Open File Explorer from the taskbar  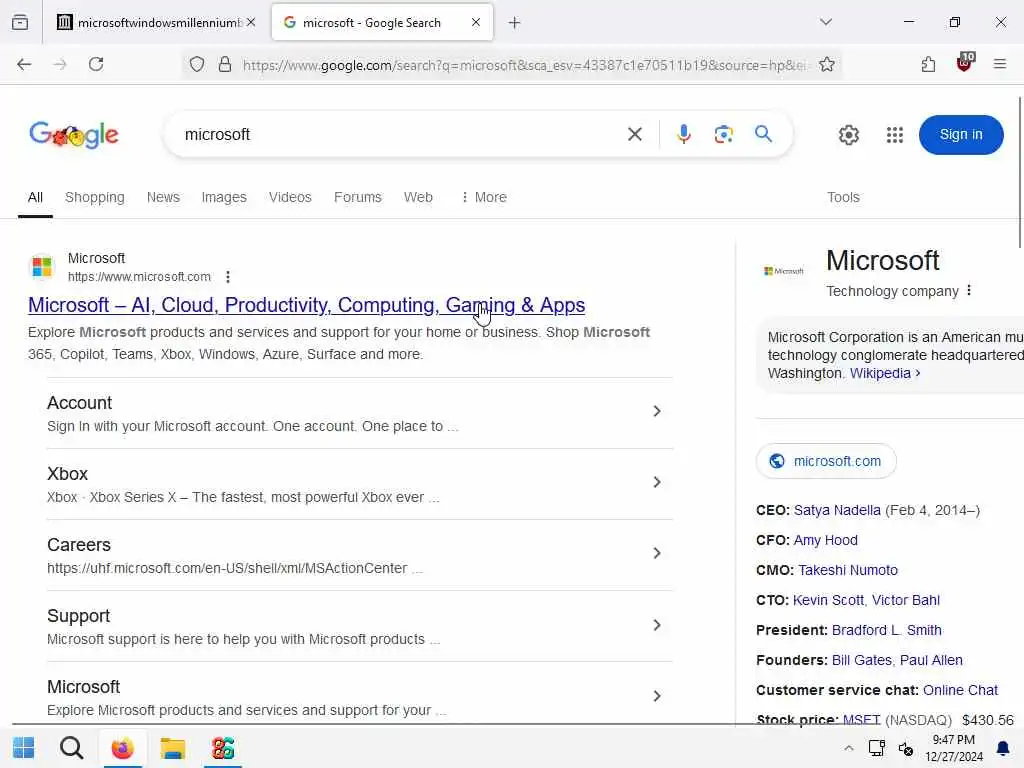tap(173, 748)
